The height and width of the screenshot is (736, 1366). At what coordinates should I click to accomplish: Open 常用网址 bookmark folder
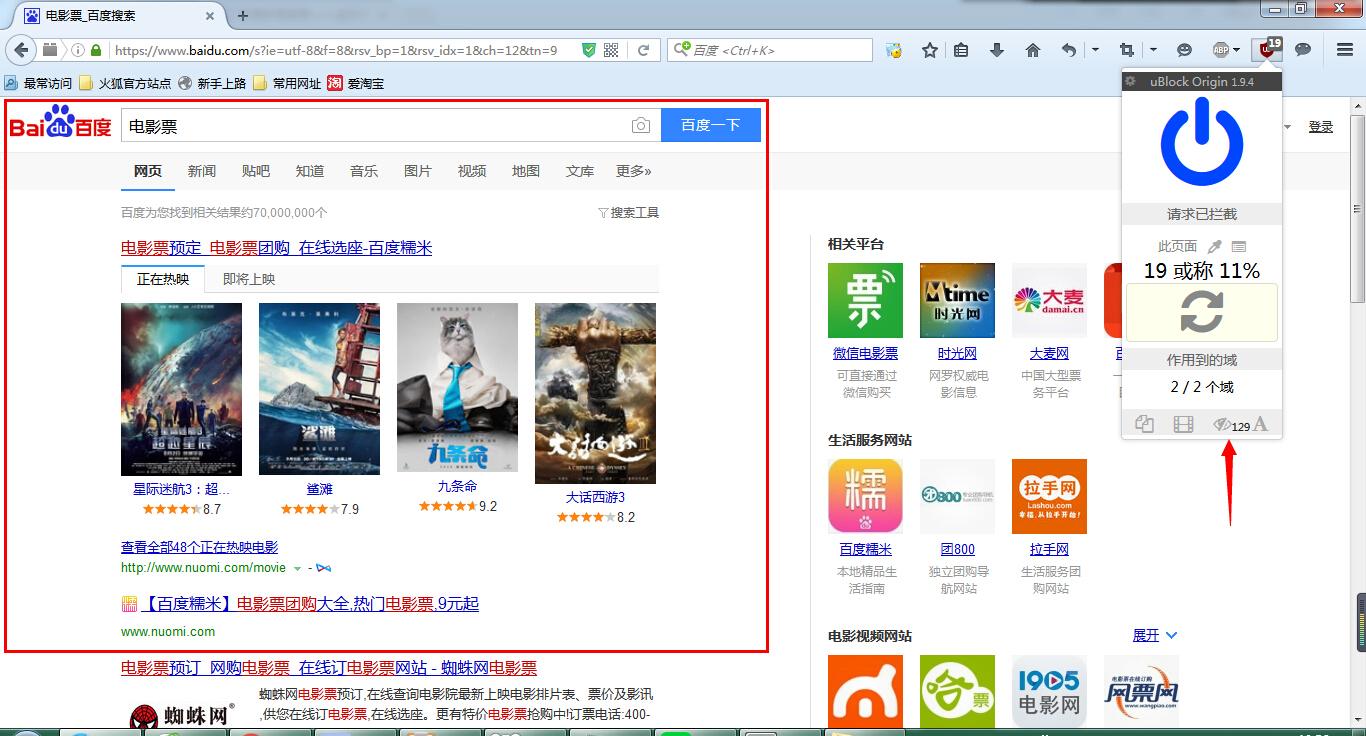point(287,83)
